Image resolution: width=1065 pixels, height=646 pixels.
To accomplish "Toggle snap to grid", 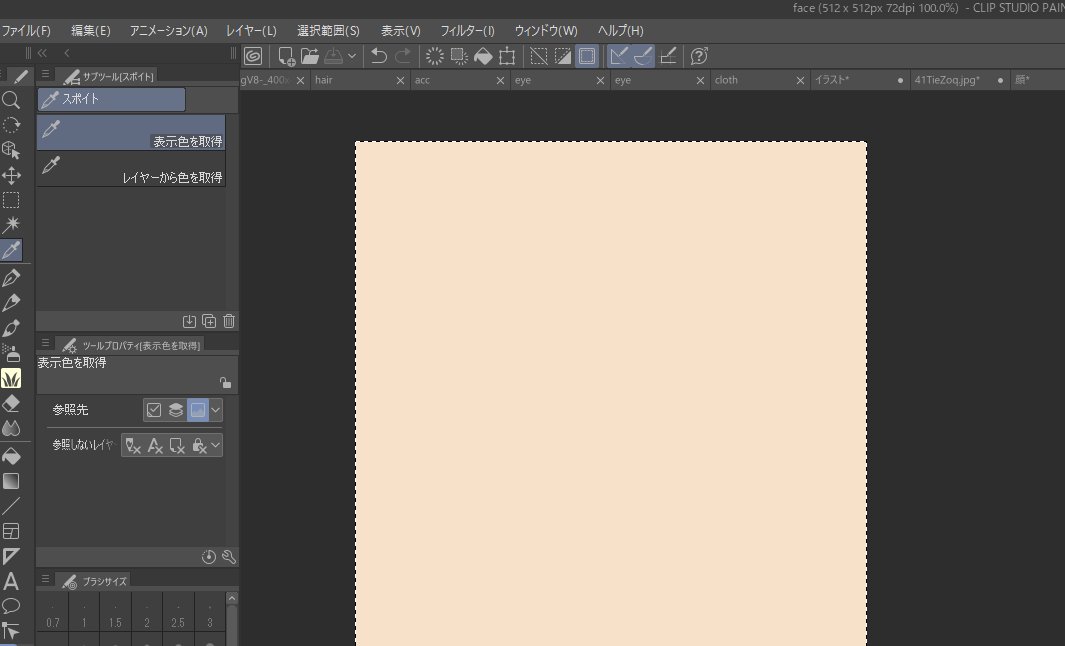I will (668, 56).
